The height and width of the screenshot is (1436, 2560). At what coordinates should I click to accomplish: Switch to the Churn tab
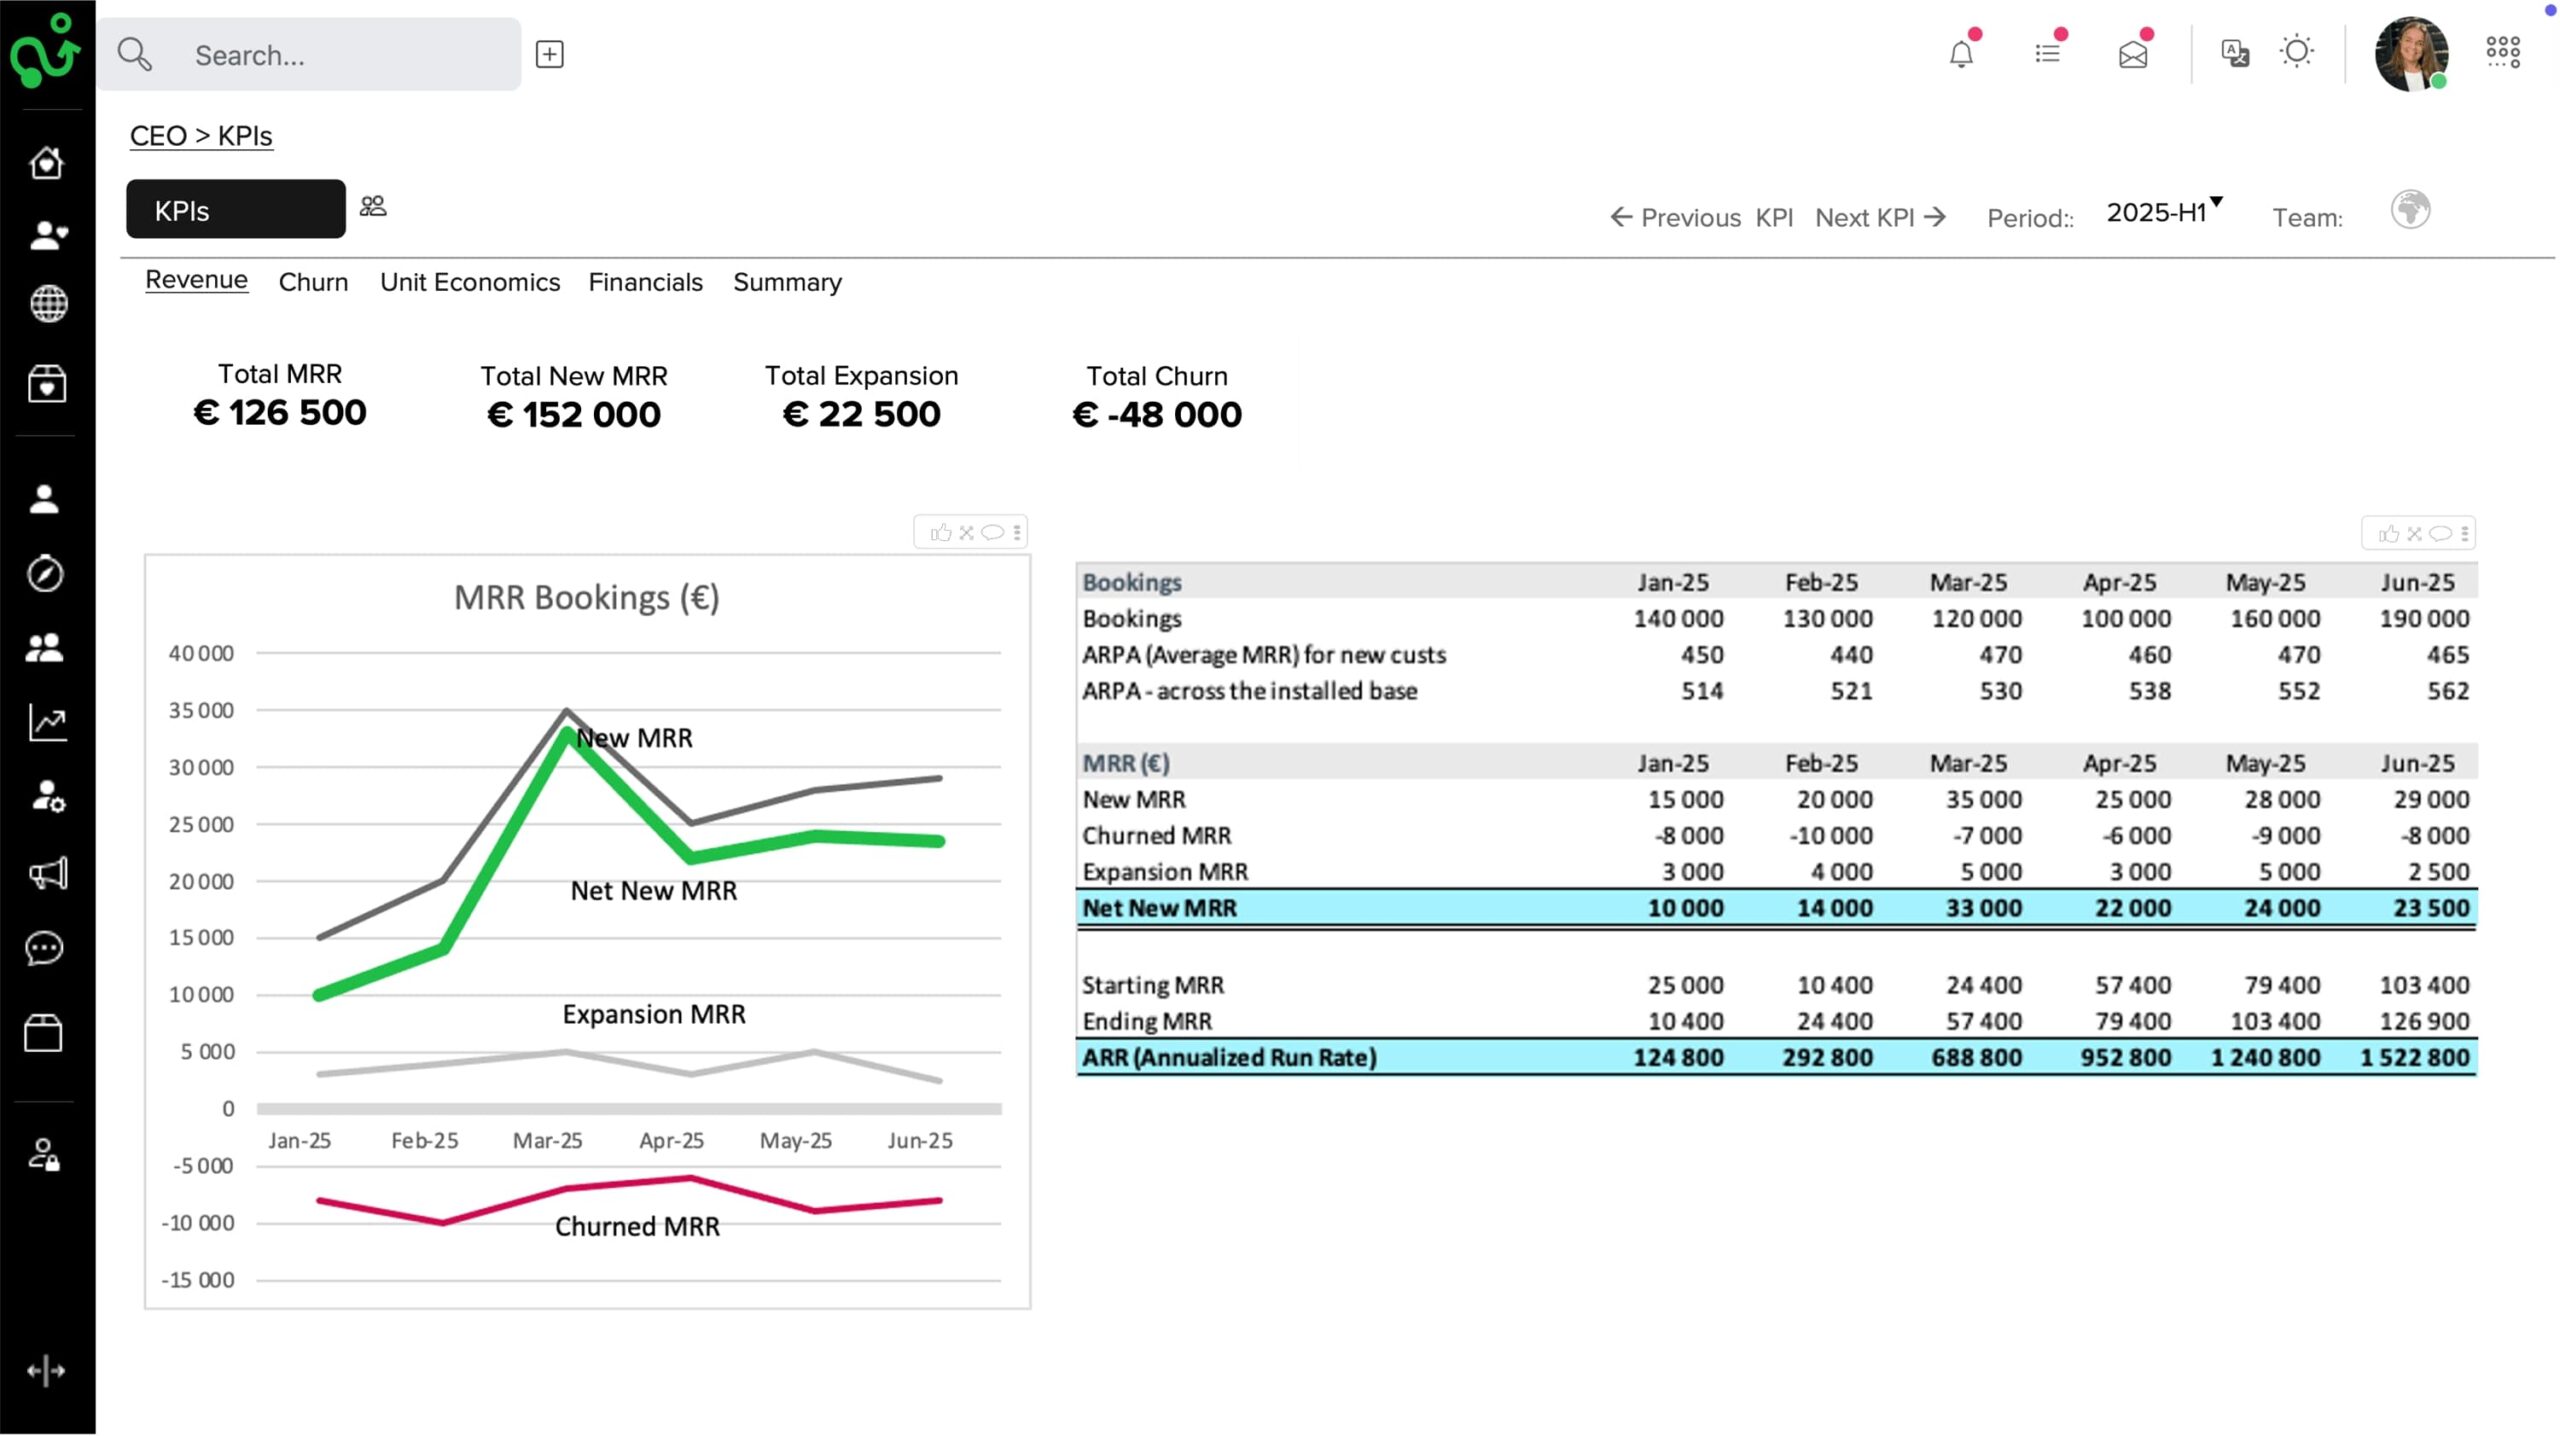point(313,282)
